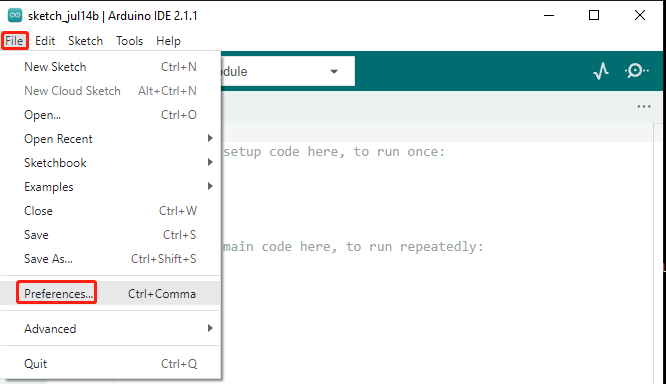This screenshot has width=666, height=384.
Task: Open the board selector dropdown arrow
Action: [x=334, y=71]
